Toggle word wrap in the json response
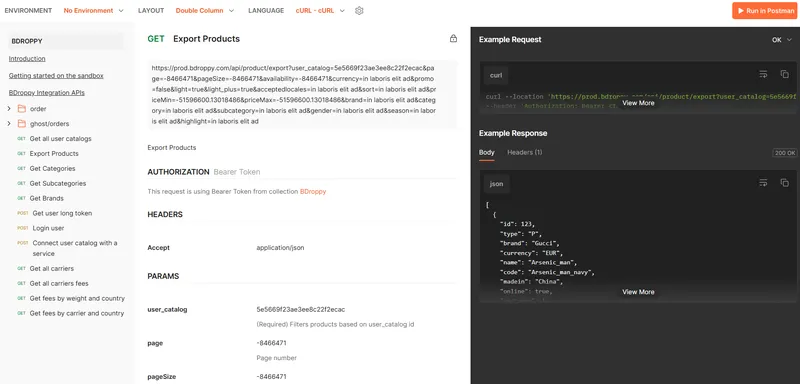 pos(763,183)
